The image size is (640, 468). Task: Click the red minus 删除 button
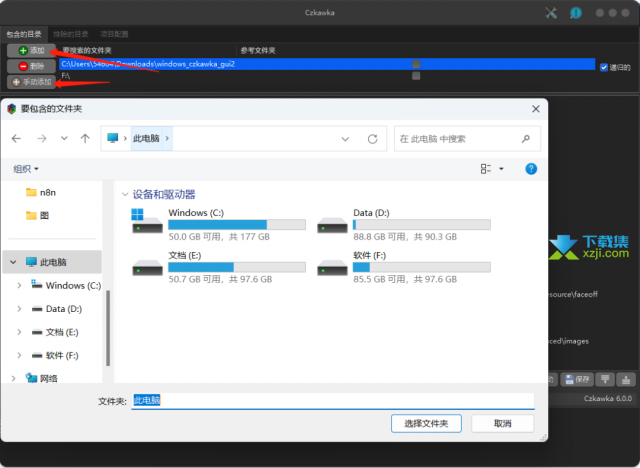[31, 66]
